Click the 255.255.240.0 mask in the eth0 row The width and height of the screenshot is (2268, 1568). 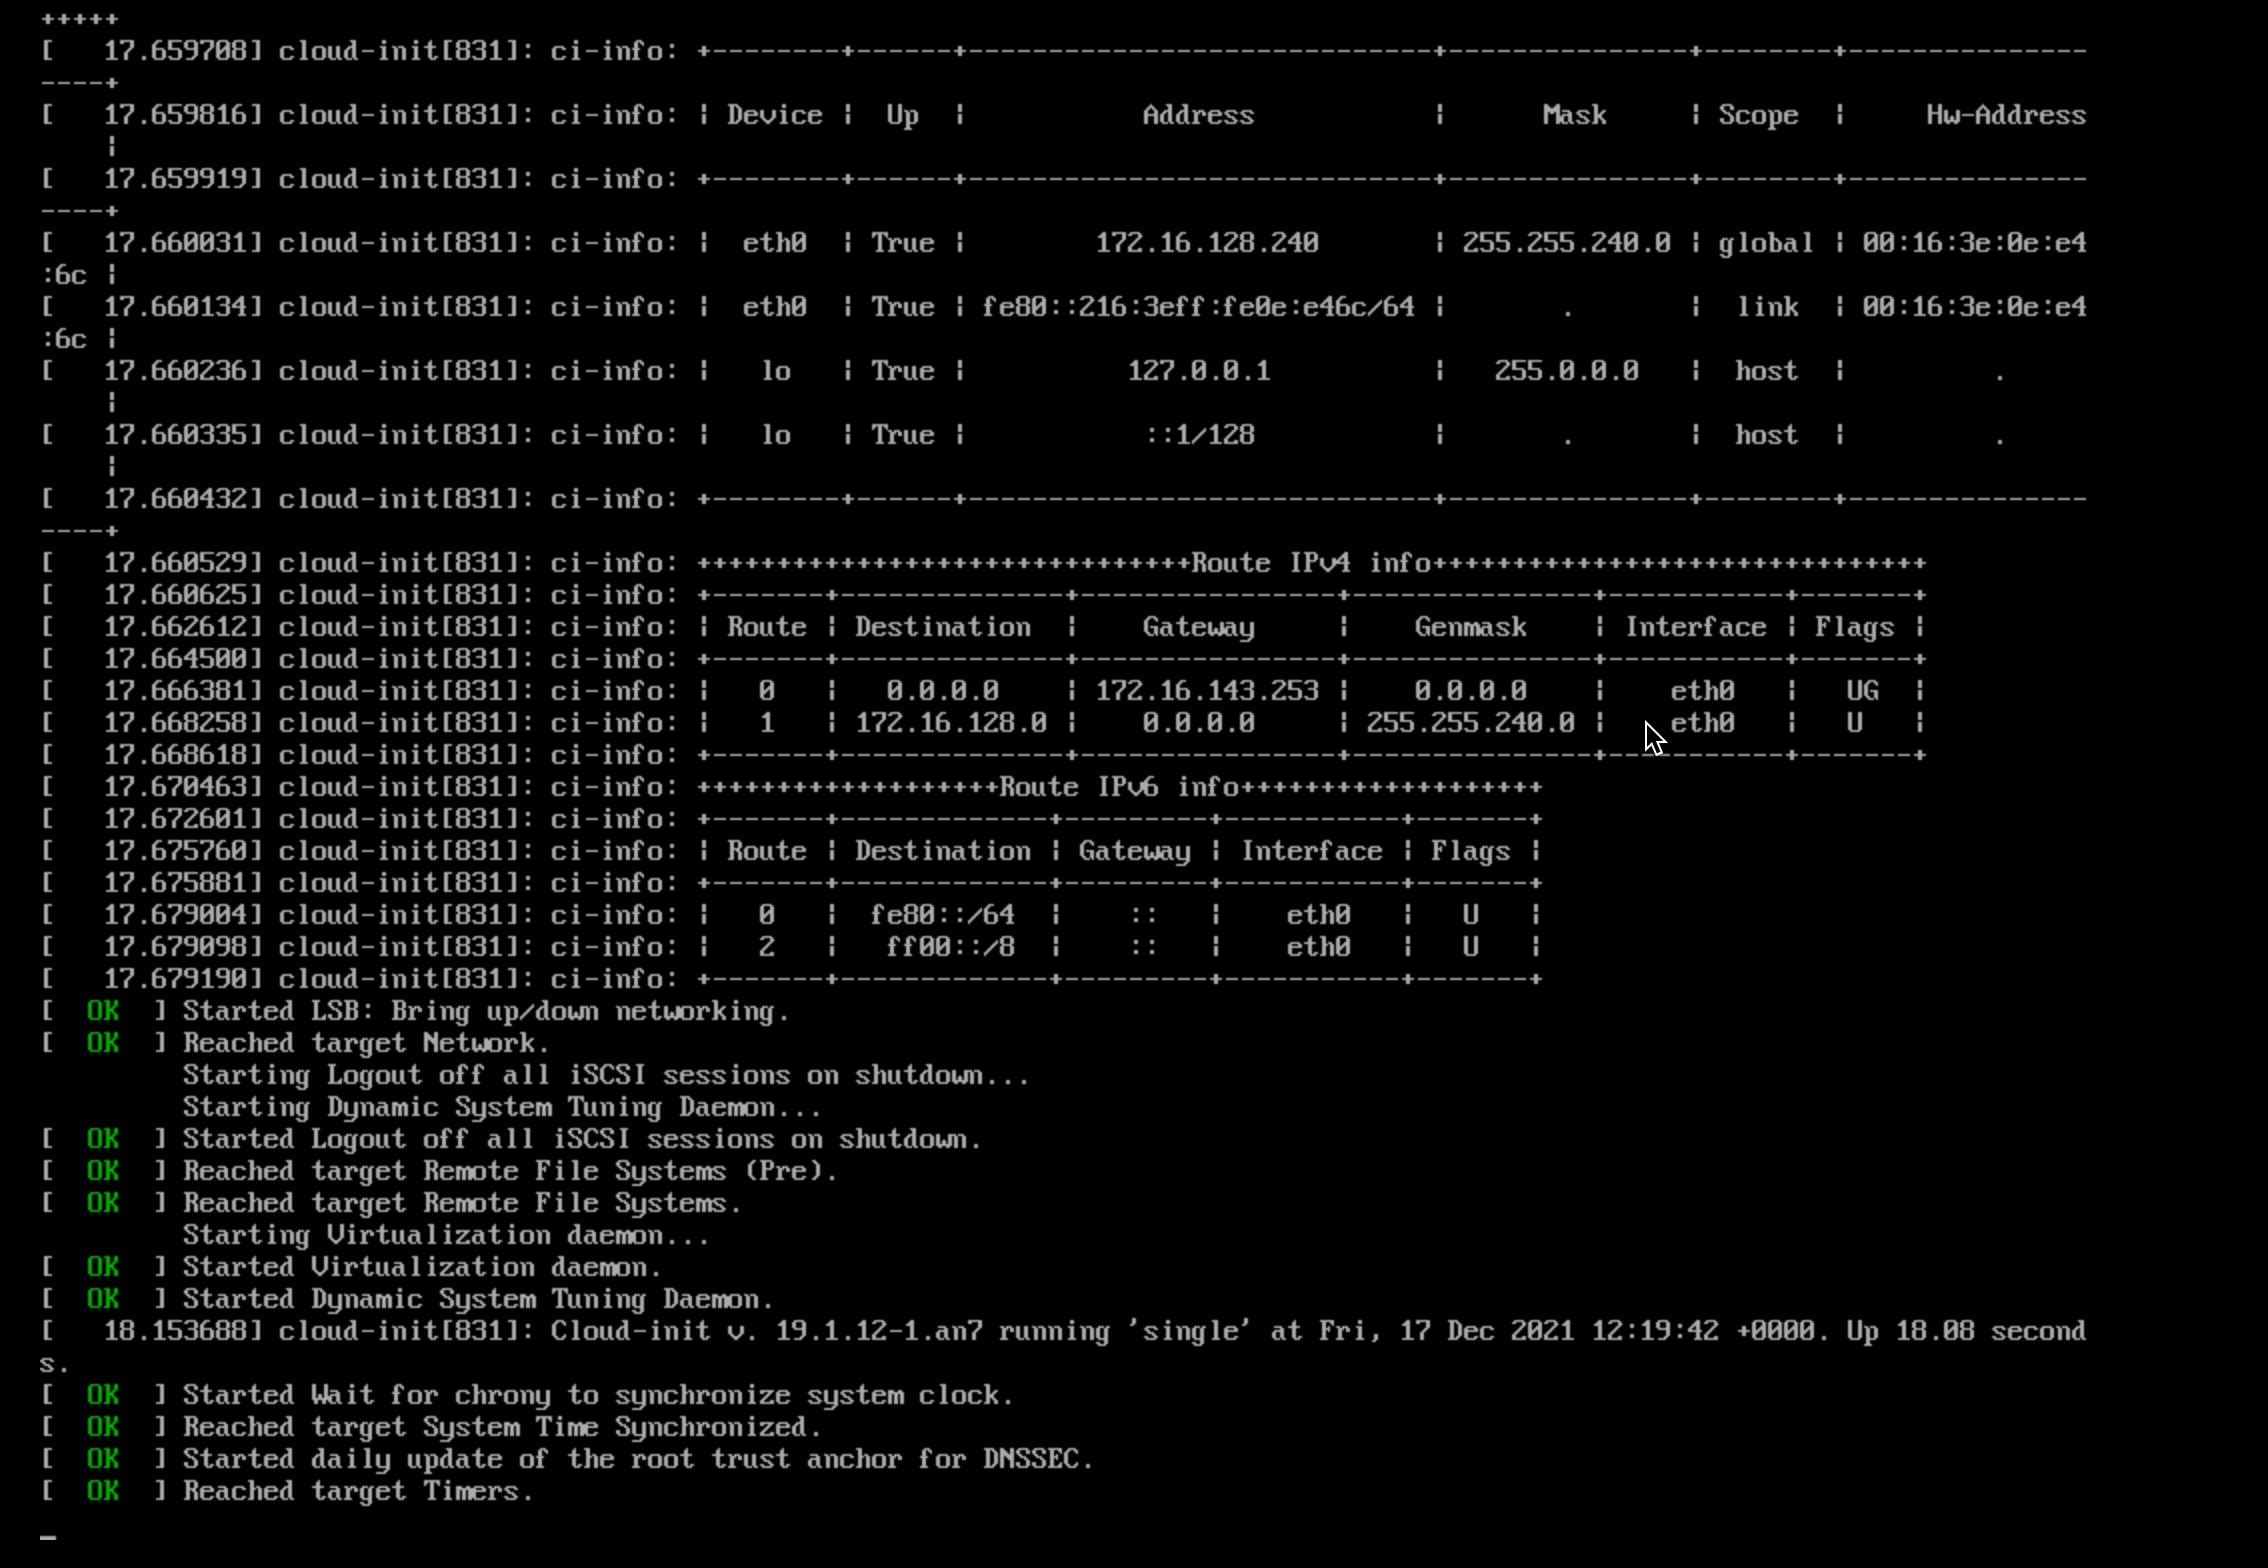pyautogui.click(x=1565, y=243)
